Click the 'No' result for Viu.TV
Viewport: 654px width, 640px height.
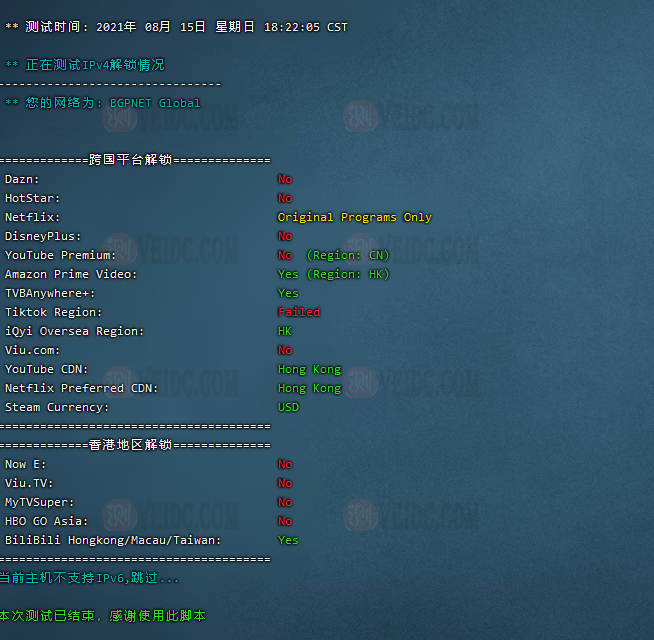(285, 483)
